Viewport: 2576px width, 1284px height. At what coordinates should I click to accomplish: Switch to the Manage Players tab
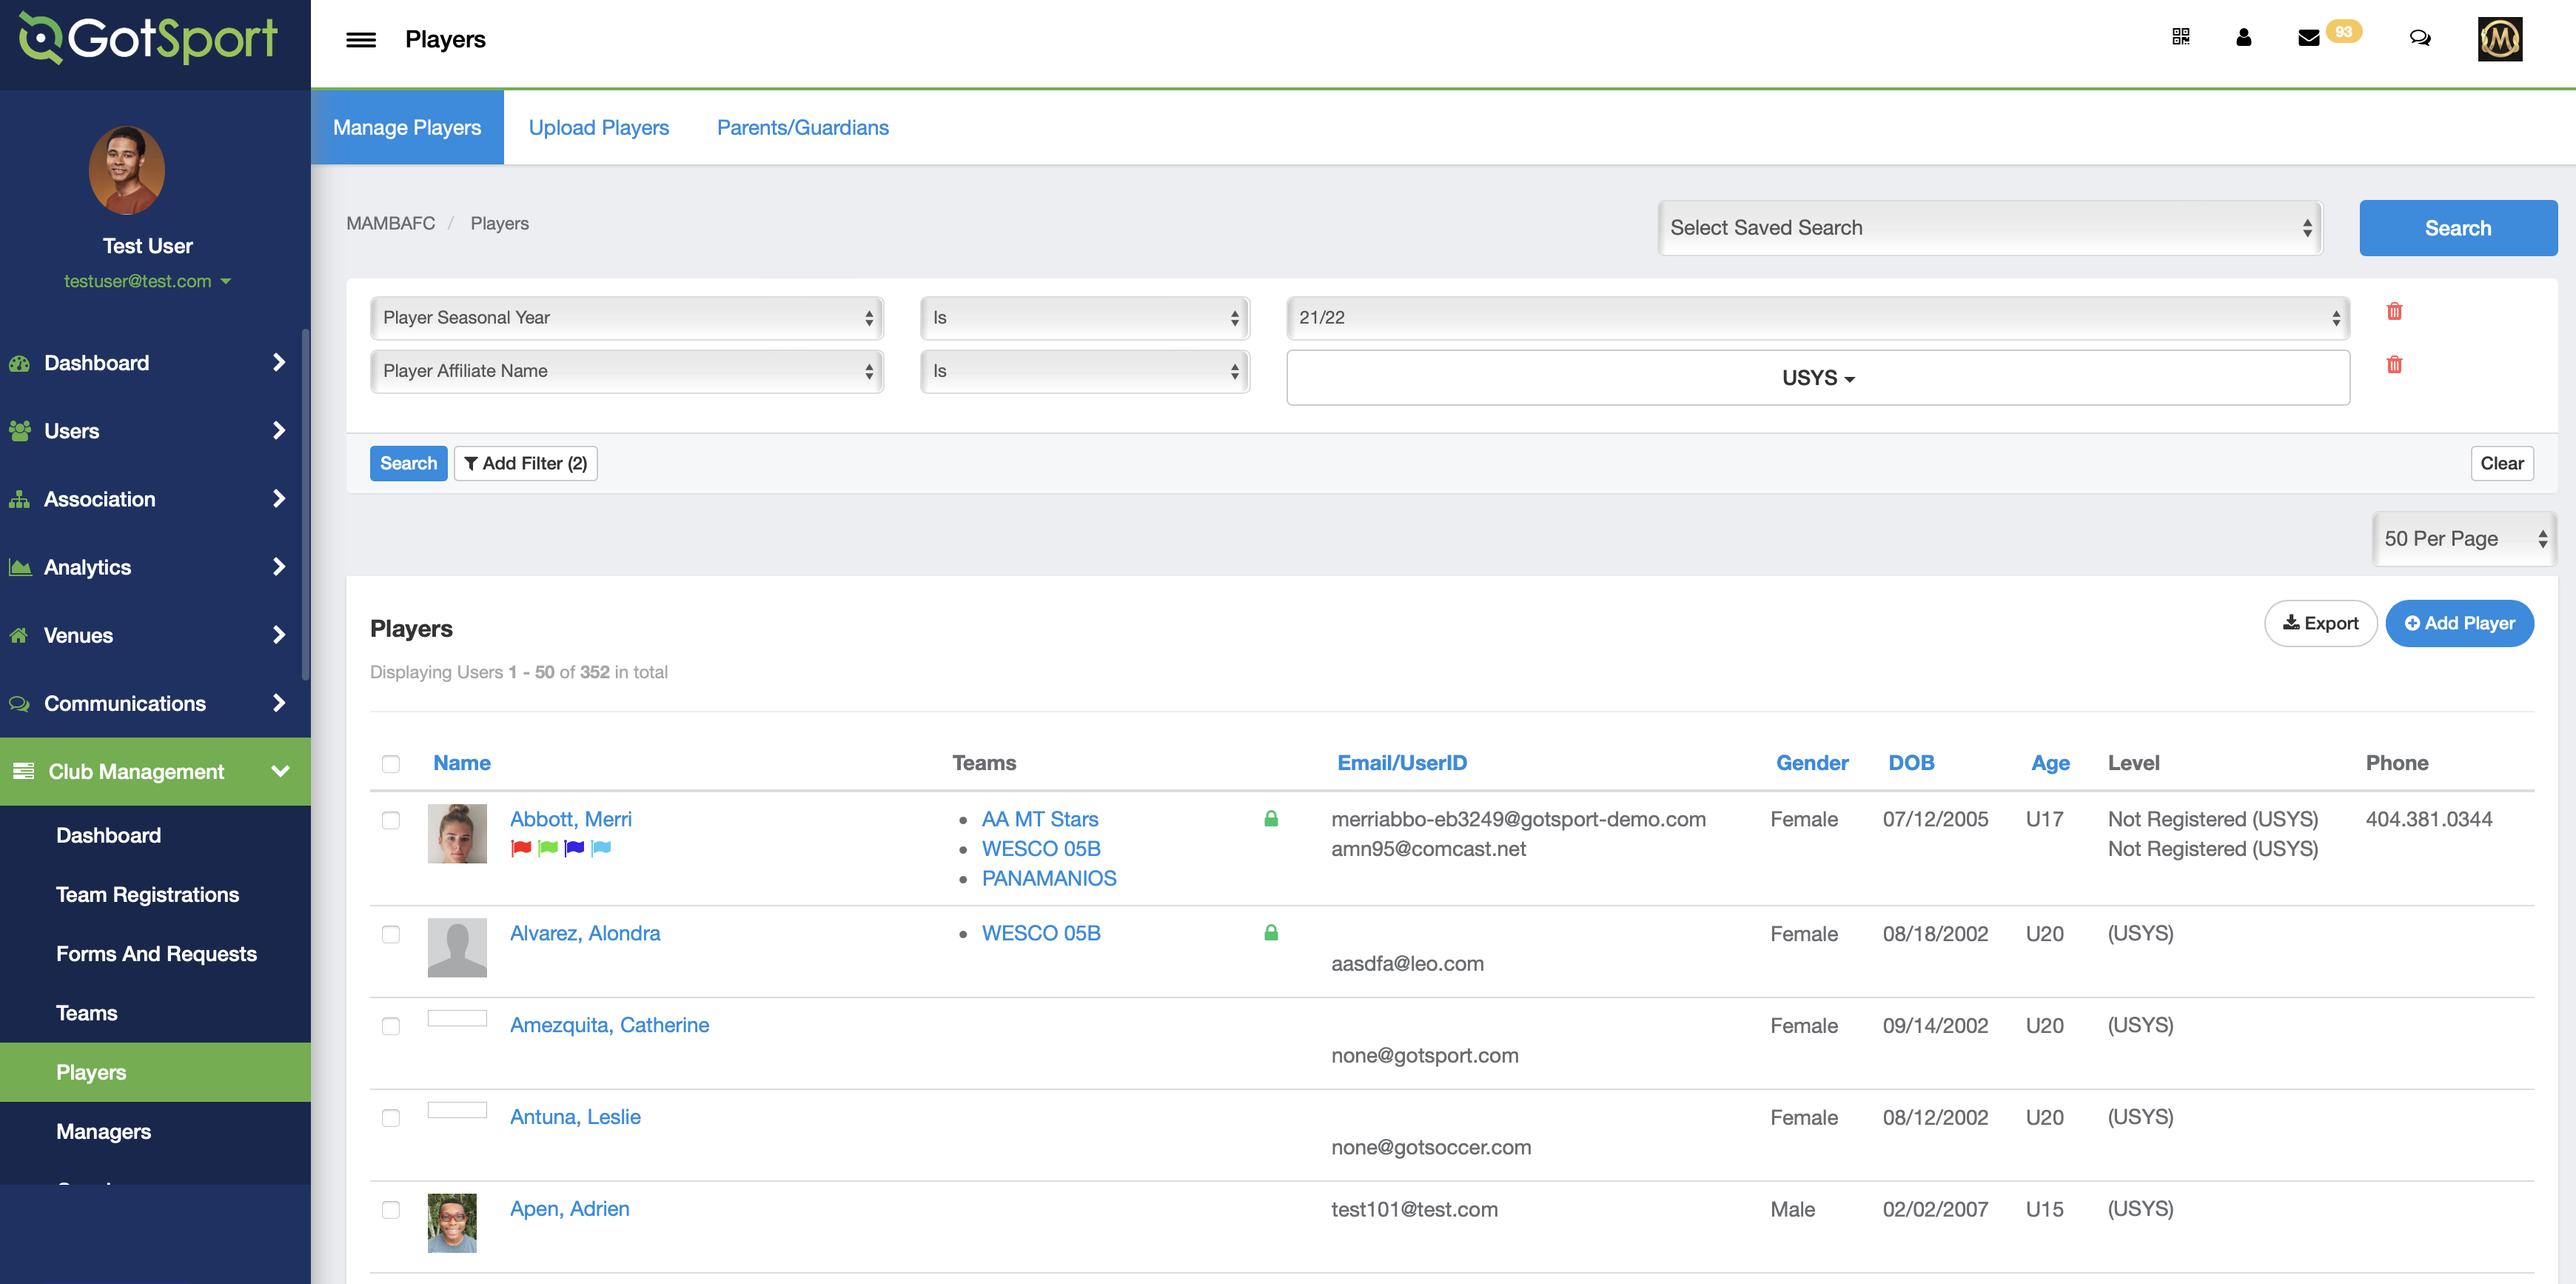coord(407,127)
